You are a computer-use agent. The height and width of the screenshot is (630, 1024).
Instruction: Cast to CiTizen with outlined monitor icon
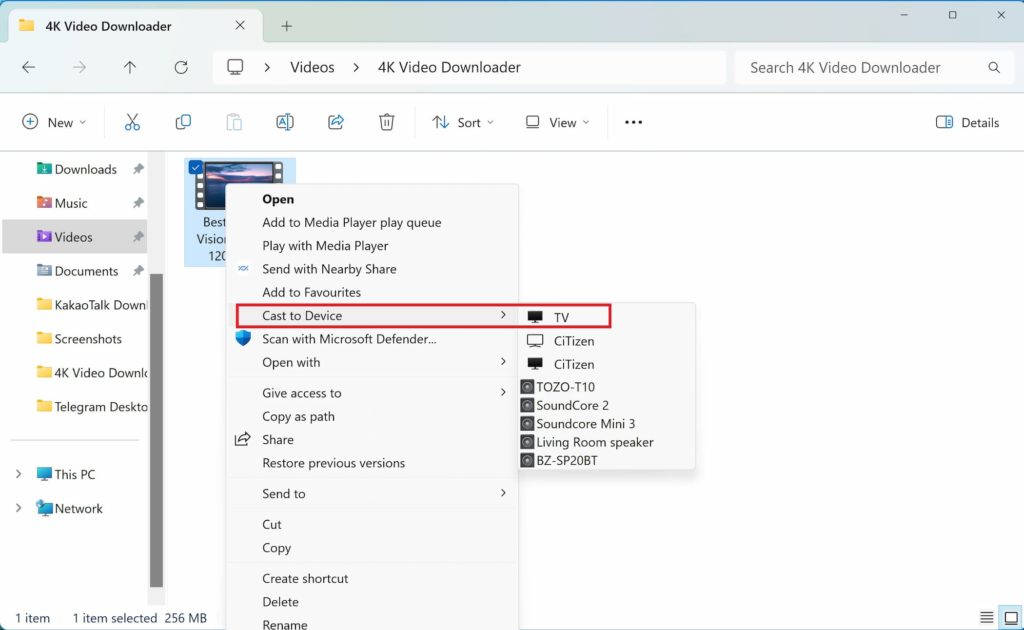pyautogui.click(x=606, y=341)
